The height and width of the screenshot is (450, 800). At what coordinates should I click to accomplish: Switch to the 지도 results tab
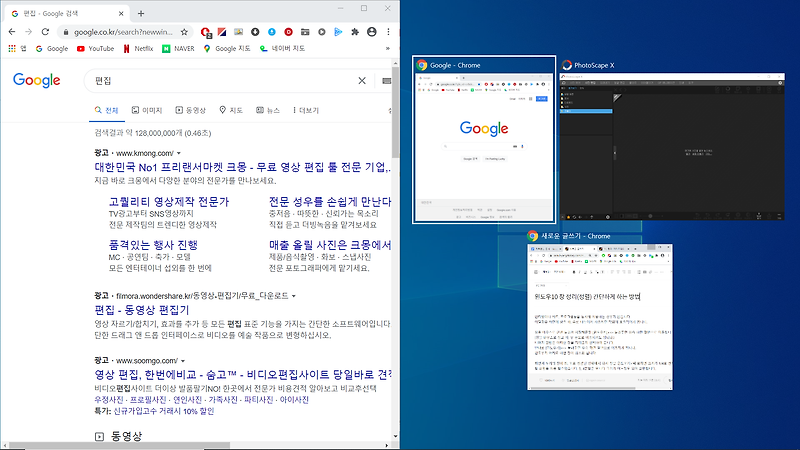coord(231,110)
